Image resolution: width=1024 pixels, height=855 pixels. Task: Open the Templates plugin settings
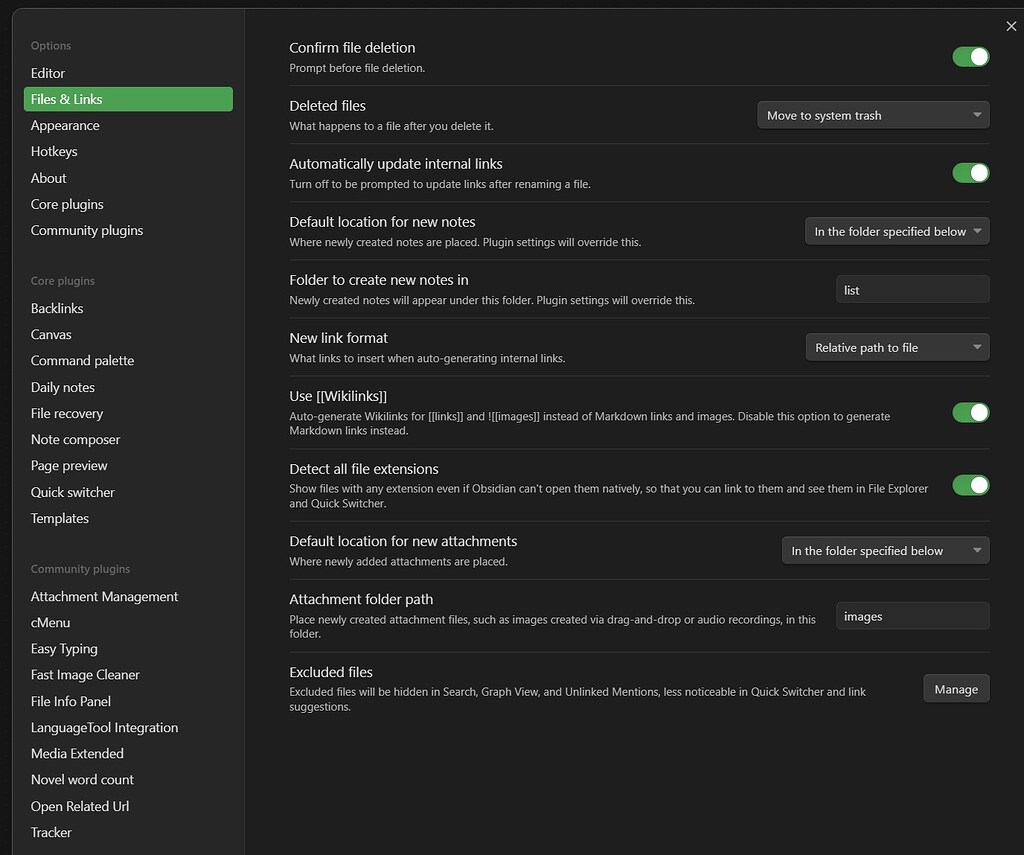click(59, 518)
